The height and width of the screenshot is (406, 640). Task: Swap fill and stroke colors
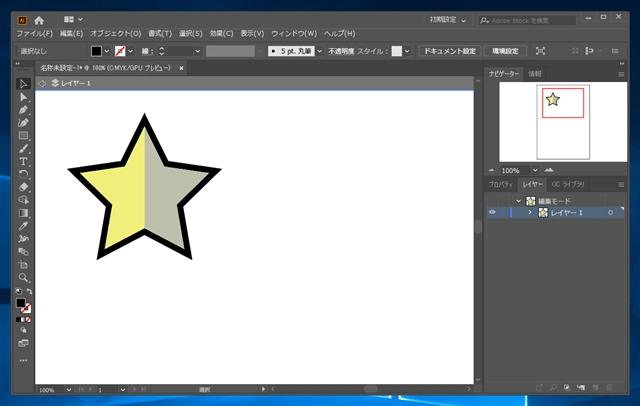pyautogui.click(x=29, y=291)
